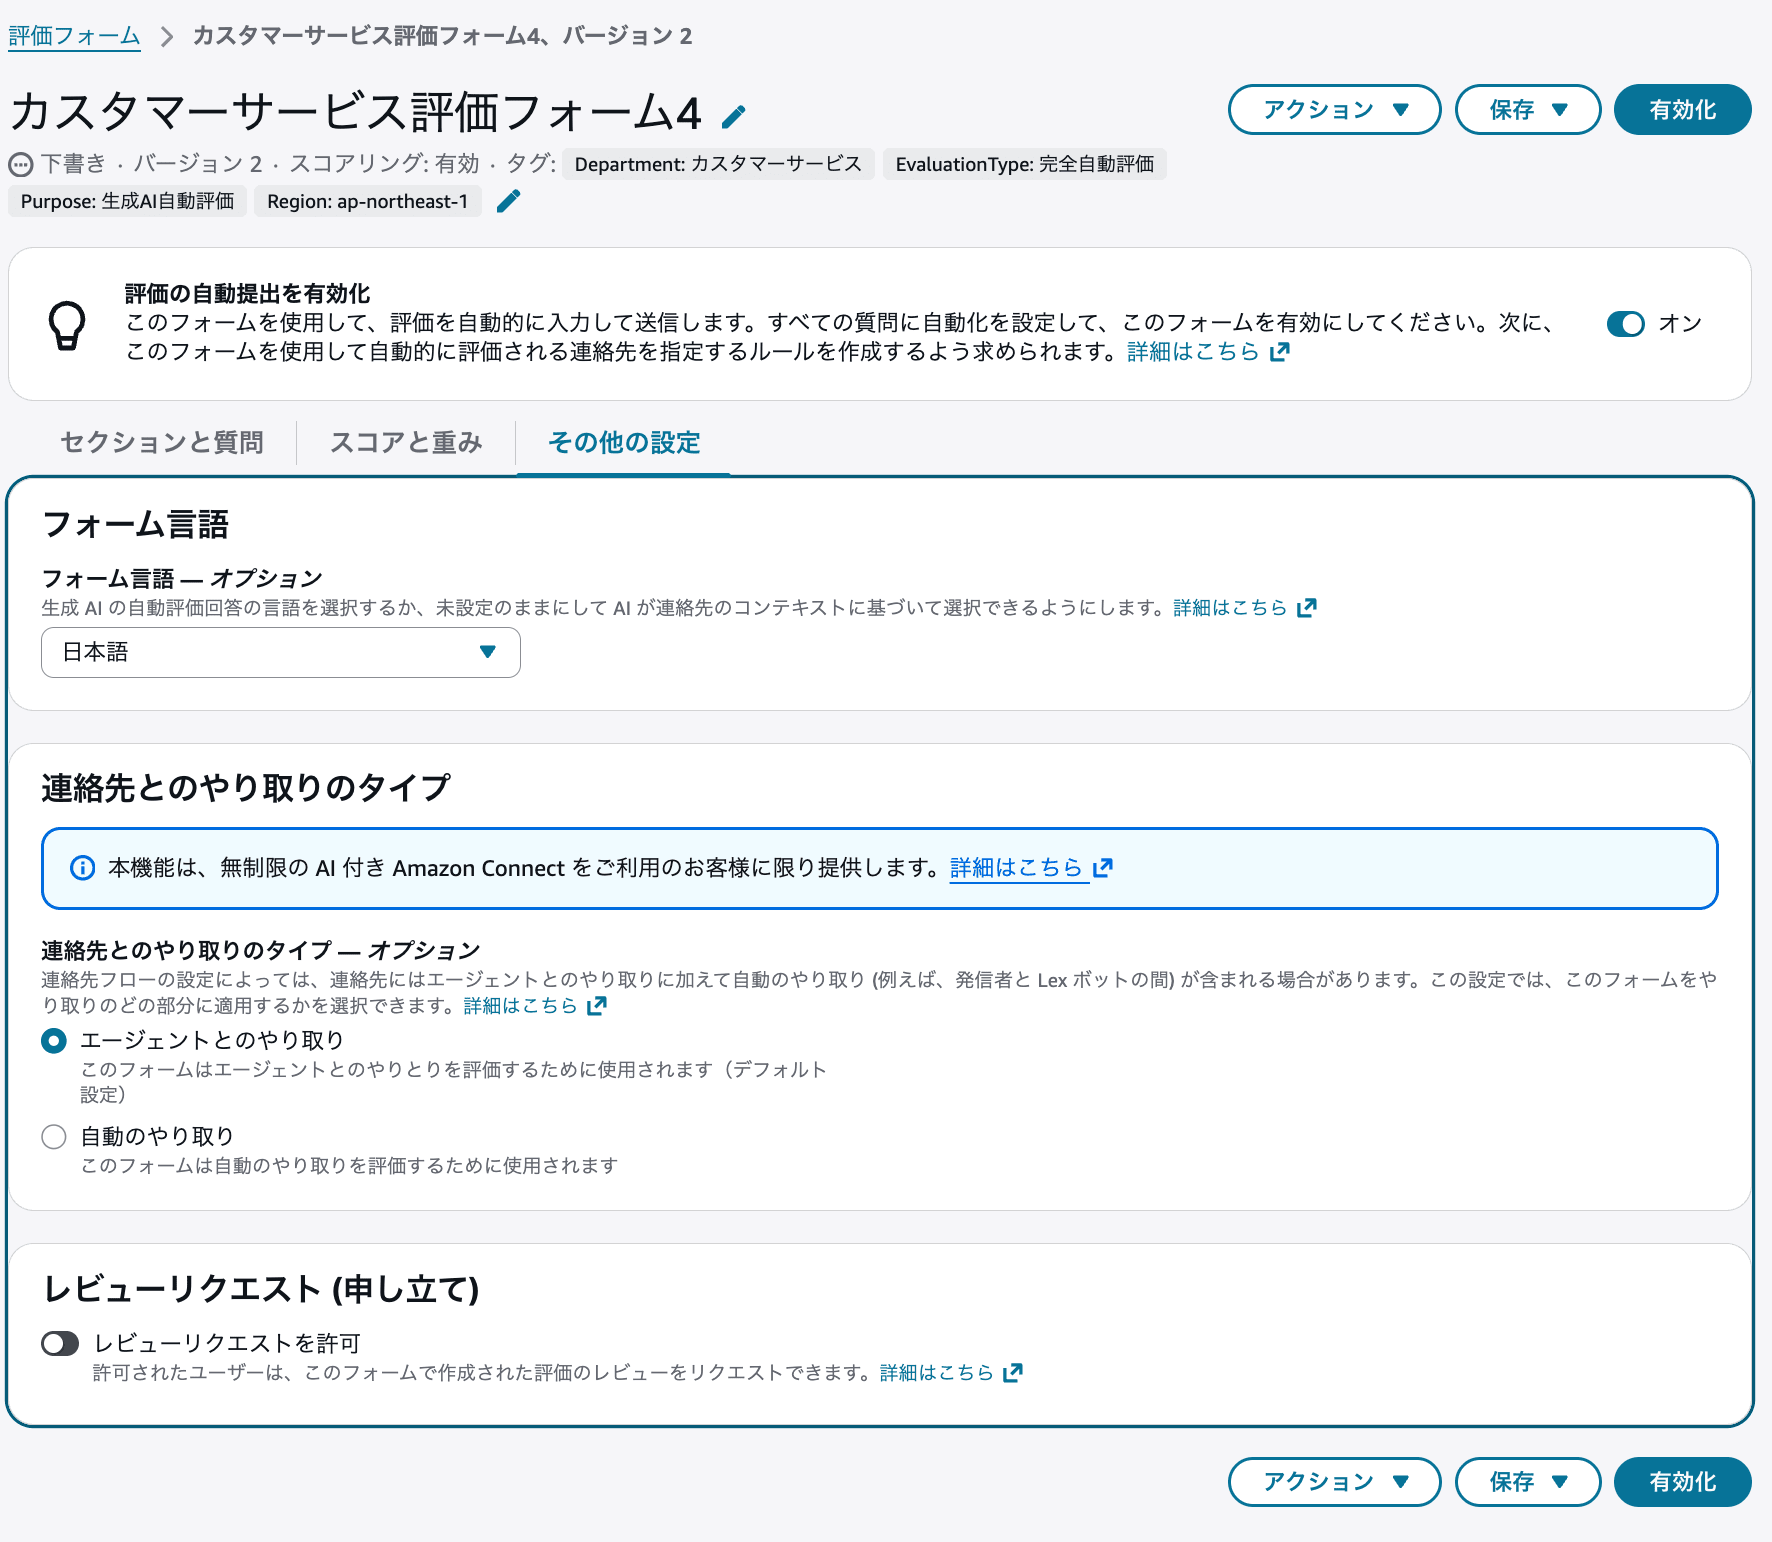1772x1542 pixels.
Task: Click the external link icon beside レビューリクエスト 詳細はこちら
Action: [x=1014, y=1372]
